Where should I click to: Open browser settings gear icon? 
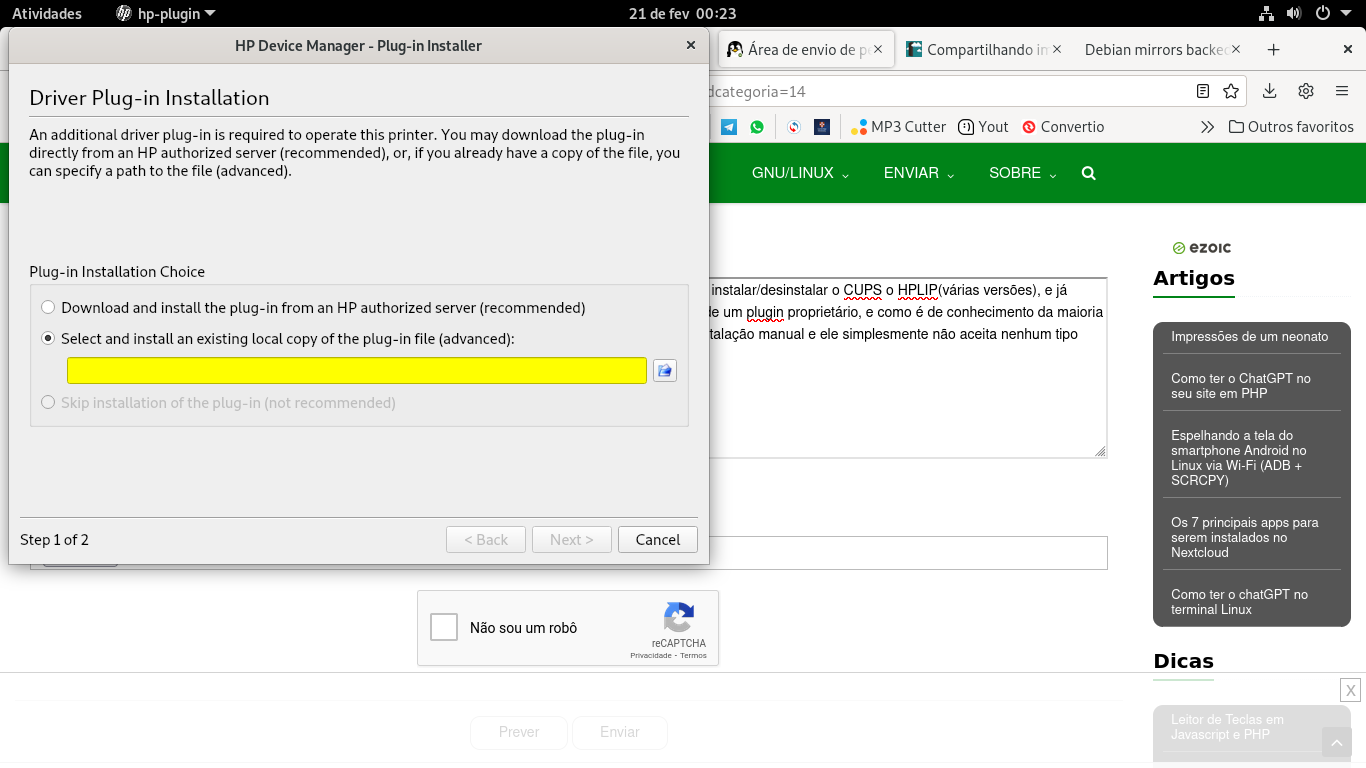click(1306, 91)
